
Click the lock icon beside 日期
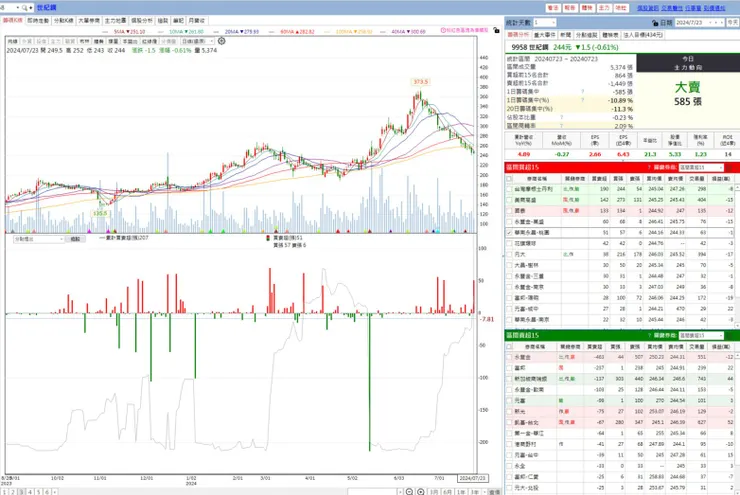655,23
